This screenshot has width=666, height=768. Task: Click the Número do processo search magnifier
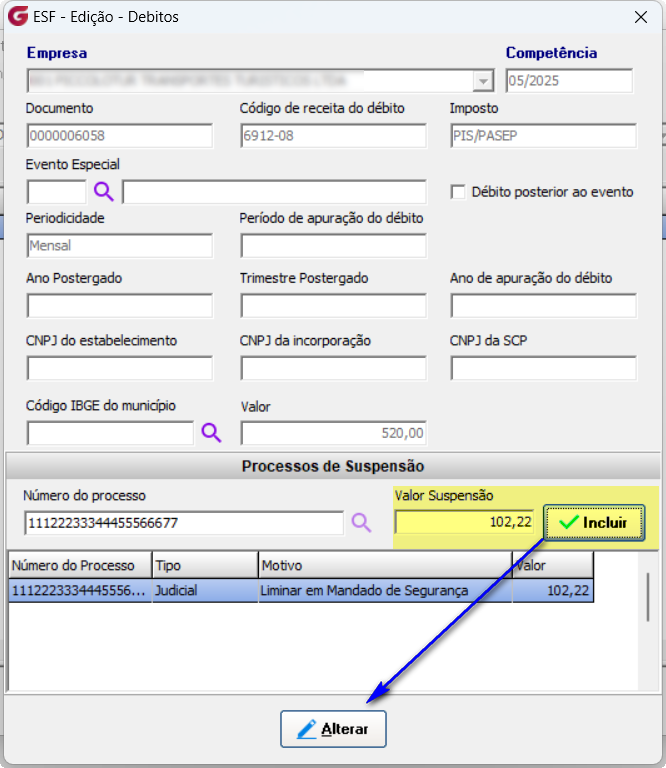point(361,523)
